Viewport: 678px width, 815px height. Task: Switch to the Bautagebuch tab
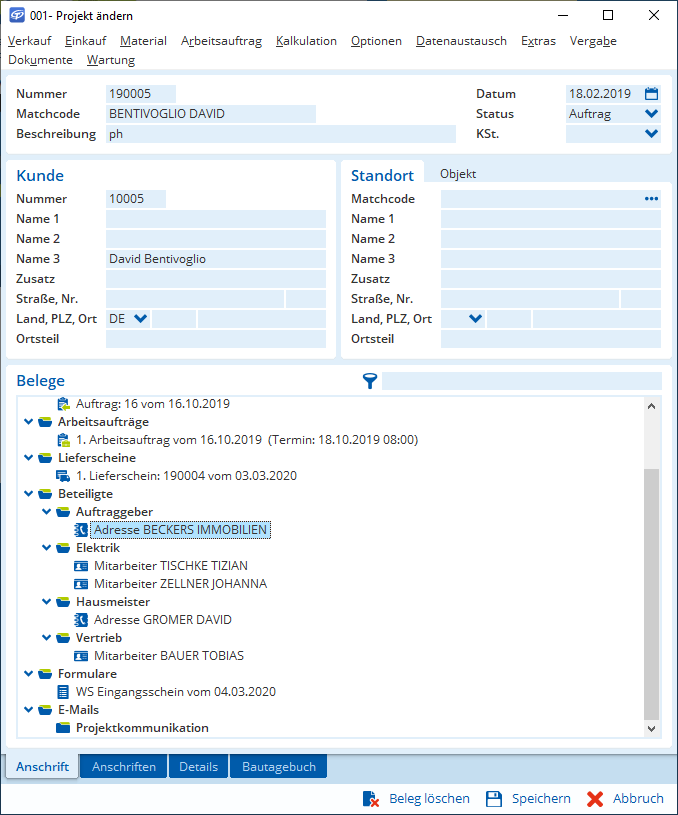[x=278, y=767]
